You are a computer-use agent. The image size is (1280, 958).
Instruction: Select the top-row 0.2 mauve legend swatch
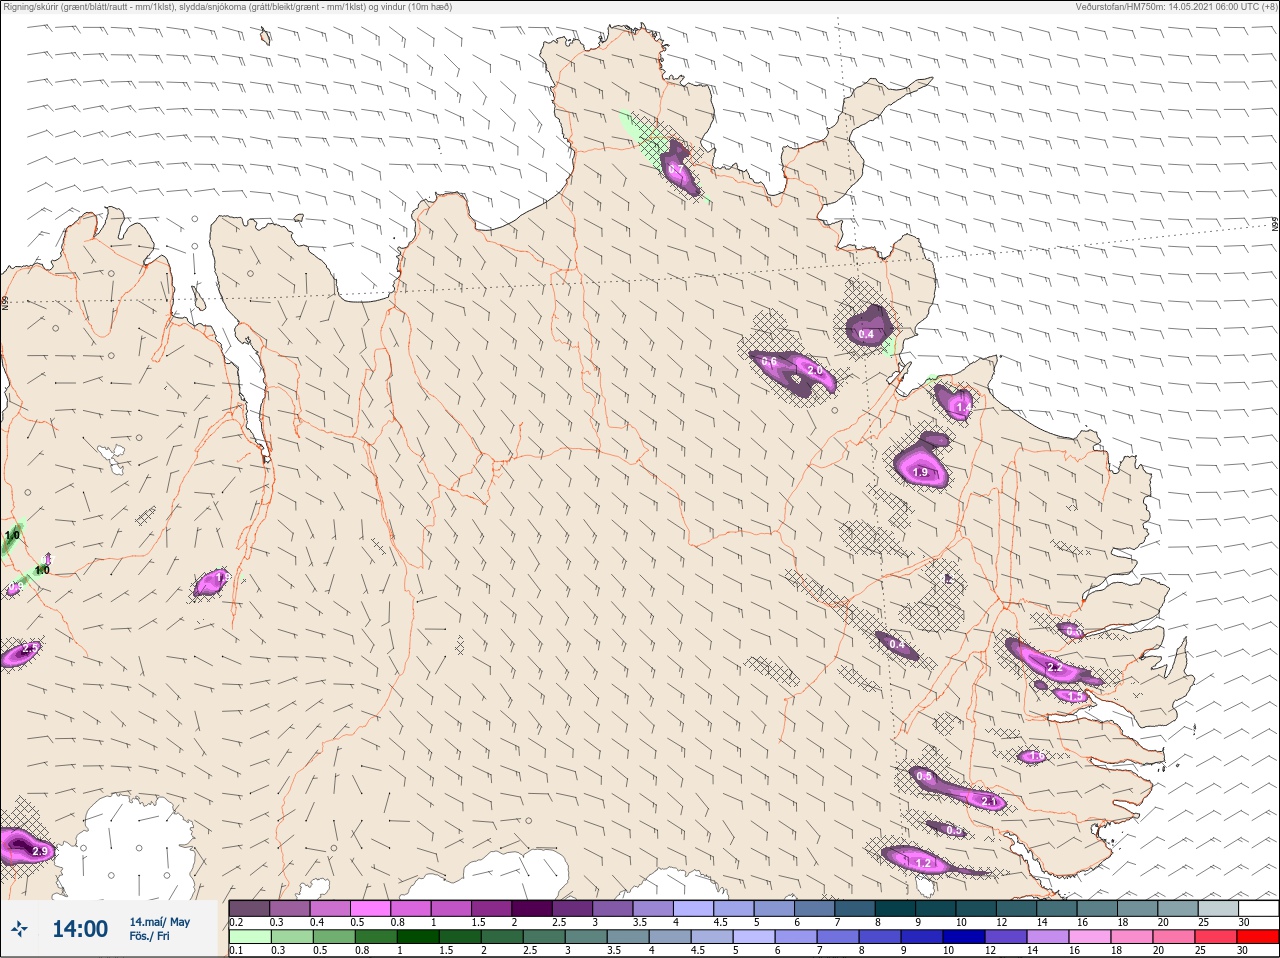click(249, 908)
